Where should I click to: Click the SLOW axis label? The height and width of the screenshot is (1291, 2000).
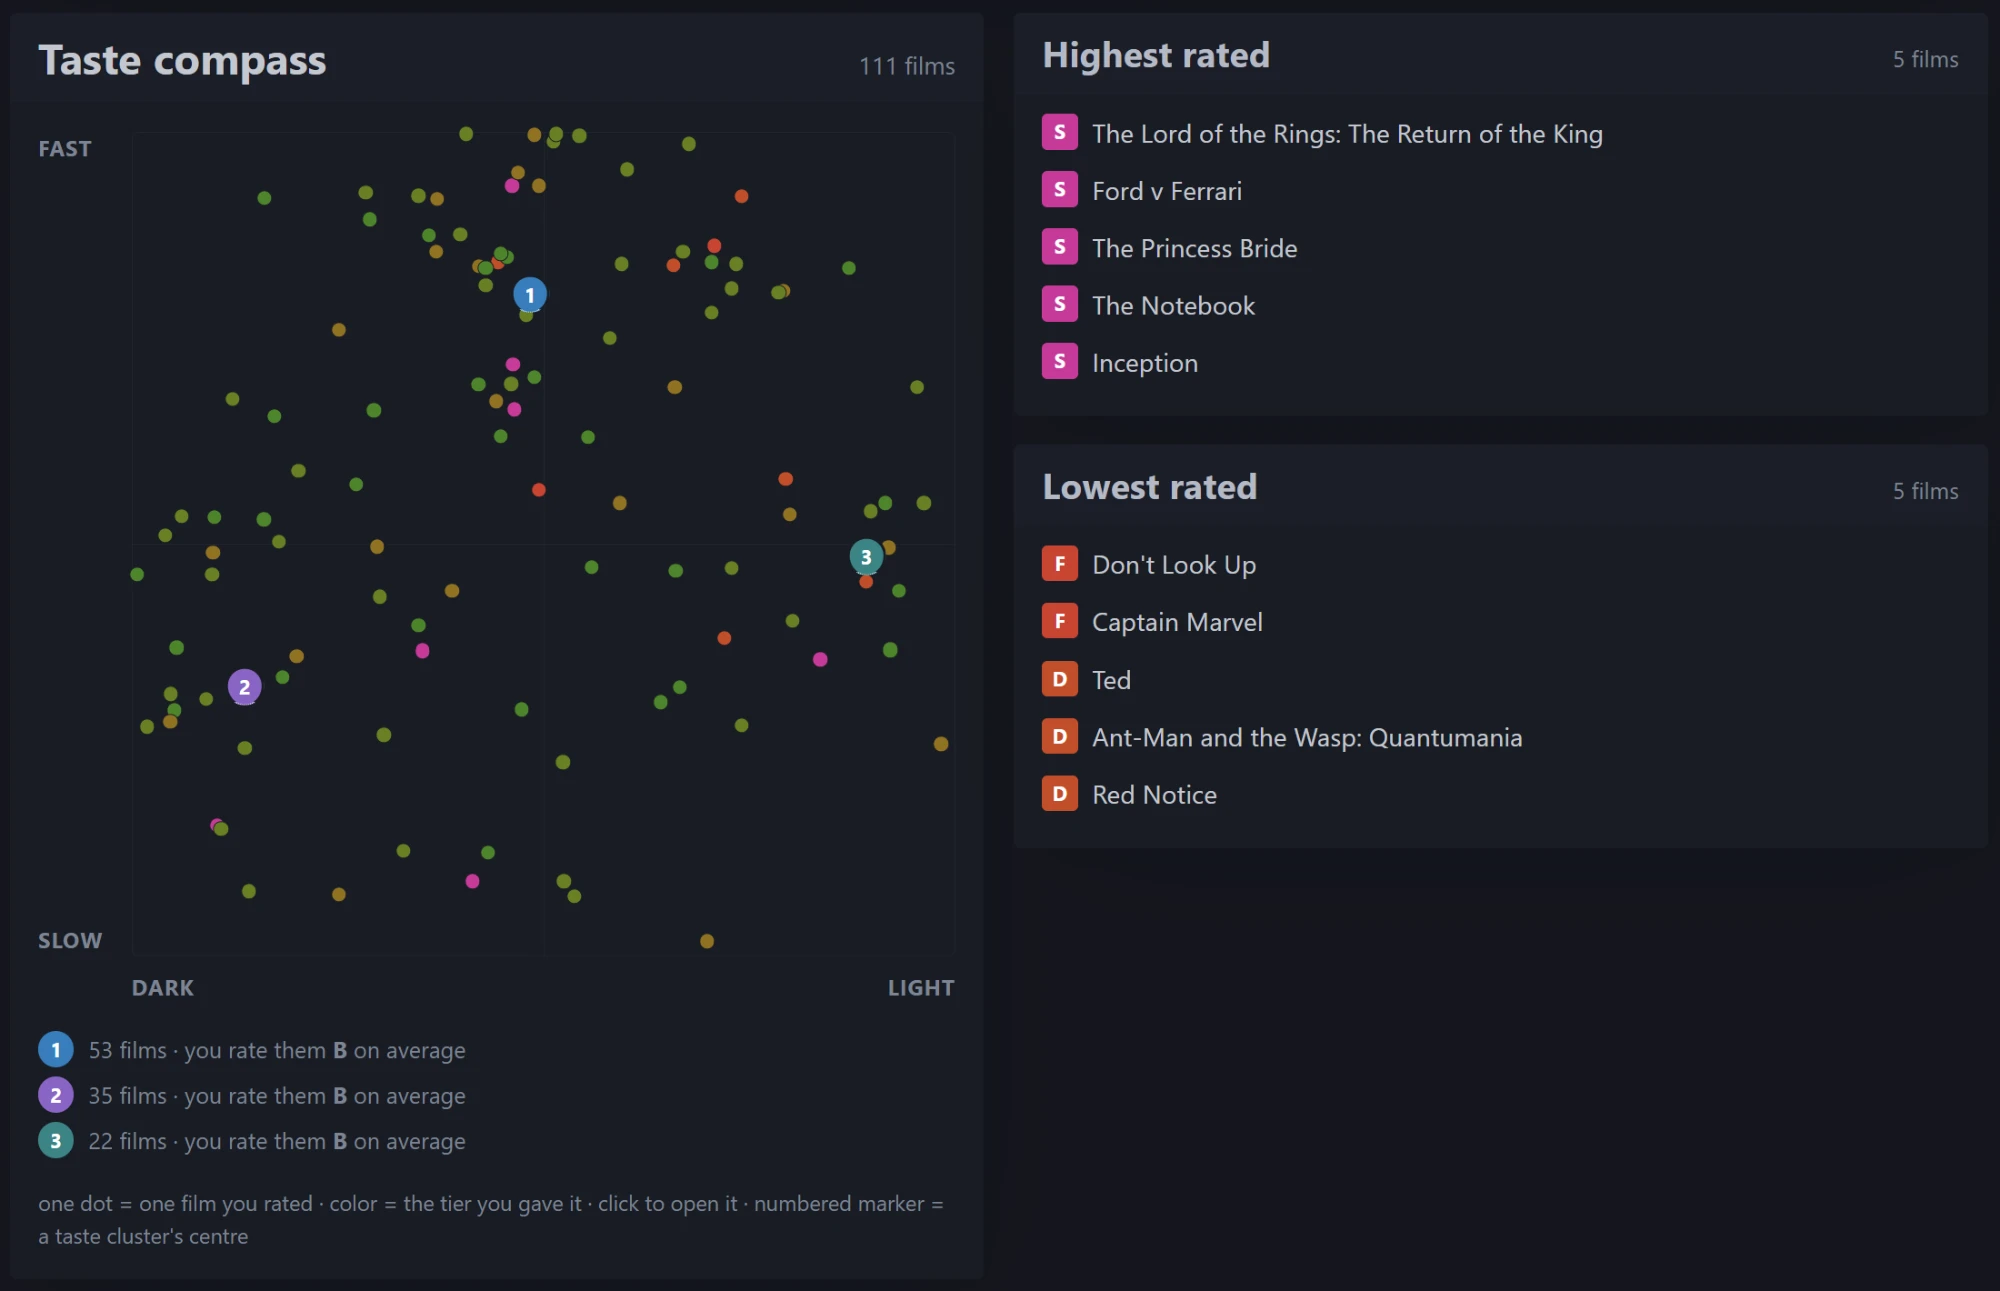[70, 941]
